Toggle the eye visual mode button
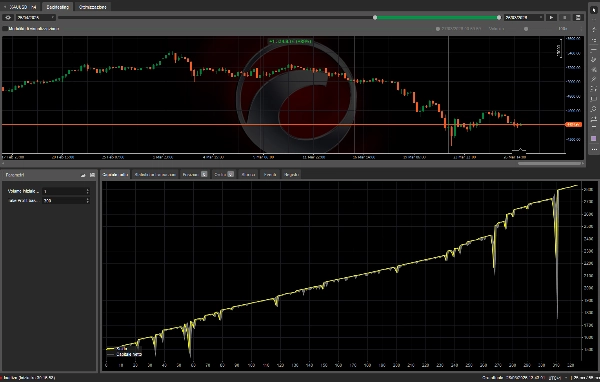600x382 pixels. coord(8,18)
